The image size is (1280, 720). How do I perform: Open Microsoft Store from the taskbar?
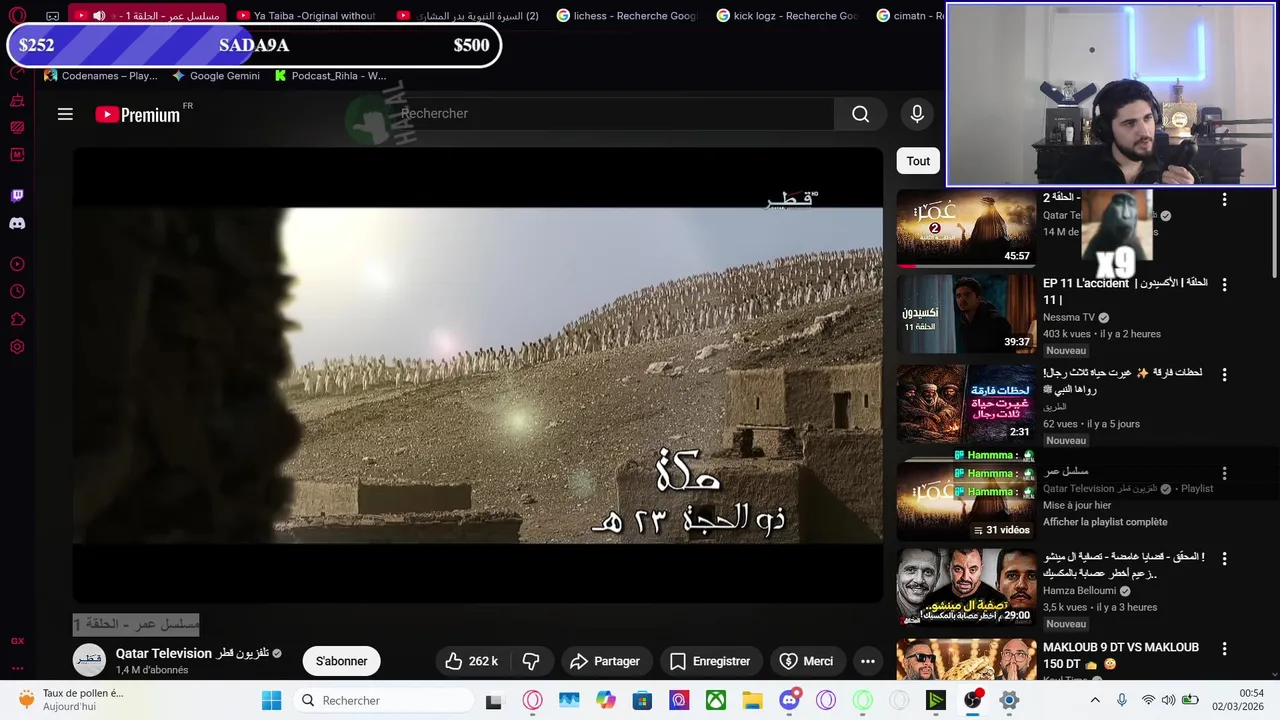642,701
